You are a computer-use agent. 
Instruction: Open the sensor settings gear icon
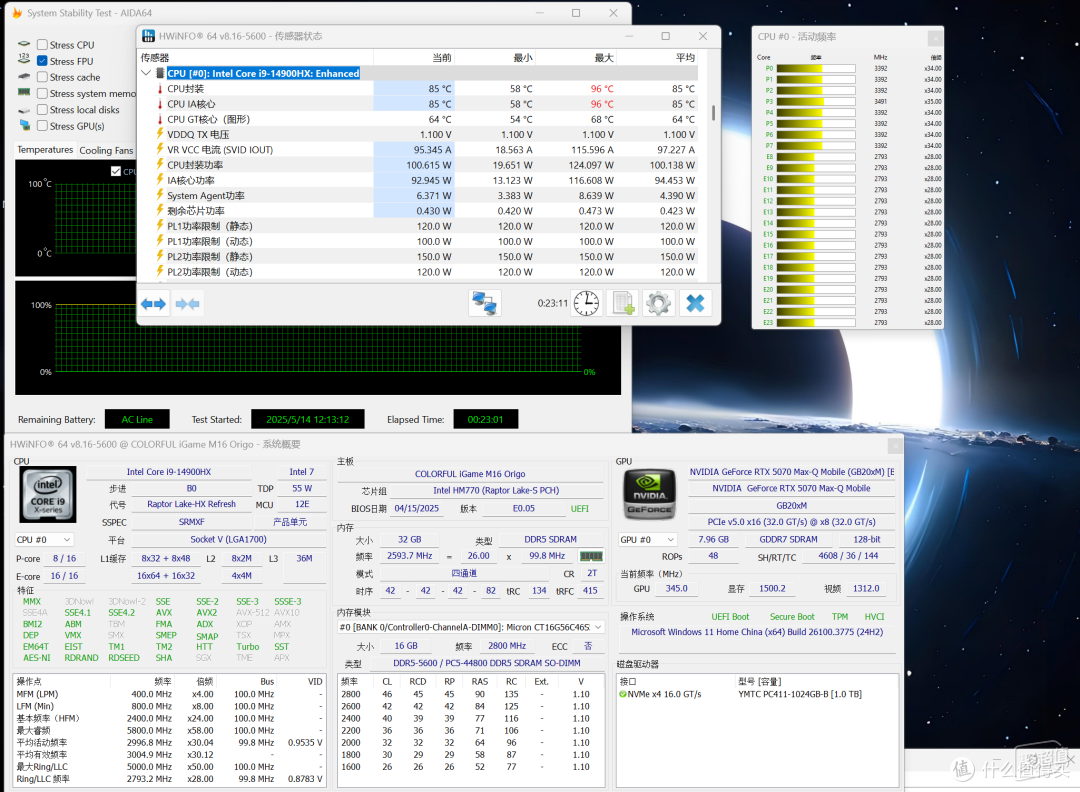pyautogui.click(x=658, y=303)
